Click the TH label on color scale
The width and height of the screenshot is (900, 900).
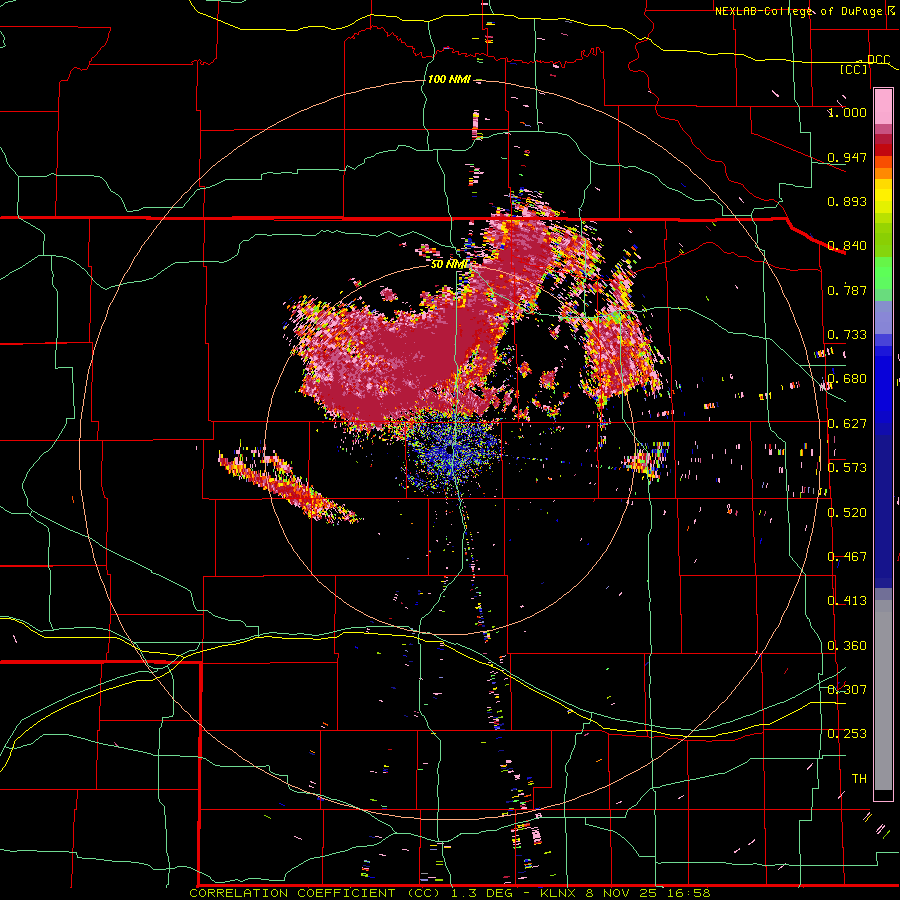(859, 779)
